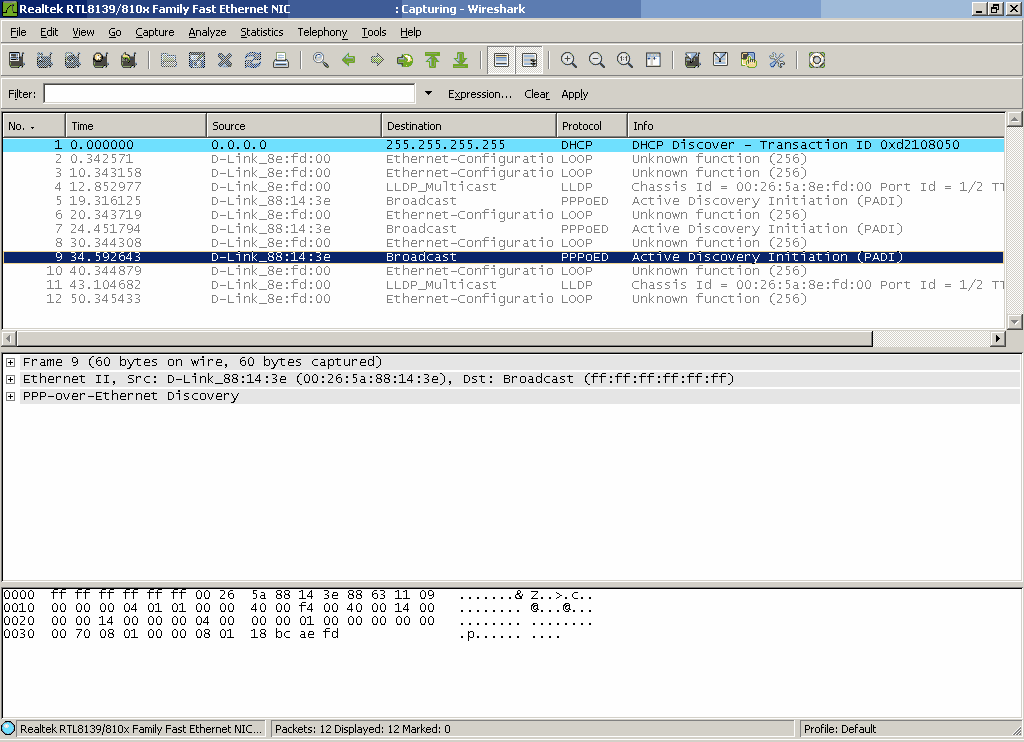Toggle auto scroll during live capture
This screenshot has height=742, width=1024.
tap(529, 60)
